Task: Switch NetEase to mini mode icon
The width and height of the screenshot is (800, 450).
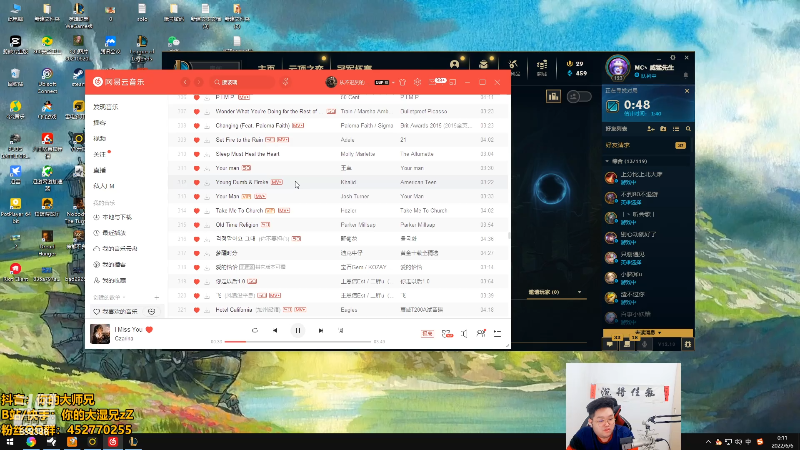Action: tap(453, 82)
